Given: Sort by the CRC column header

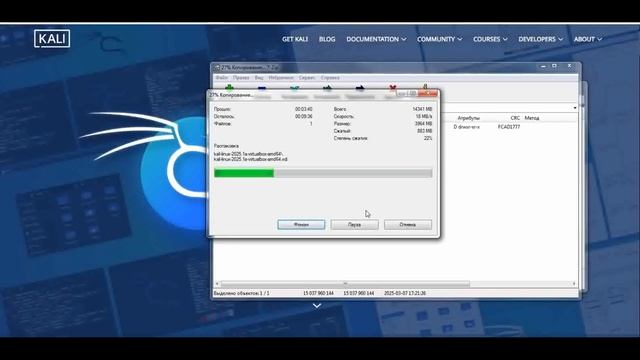Looking at the screenshot, I should 515,118.
